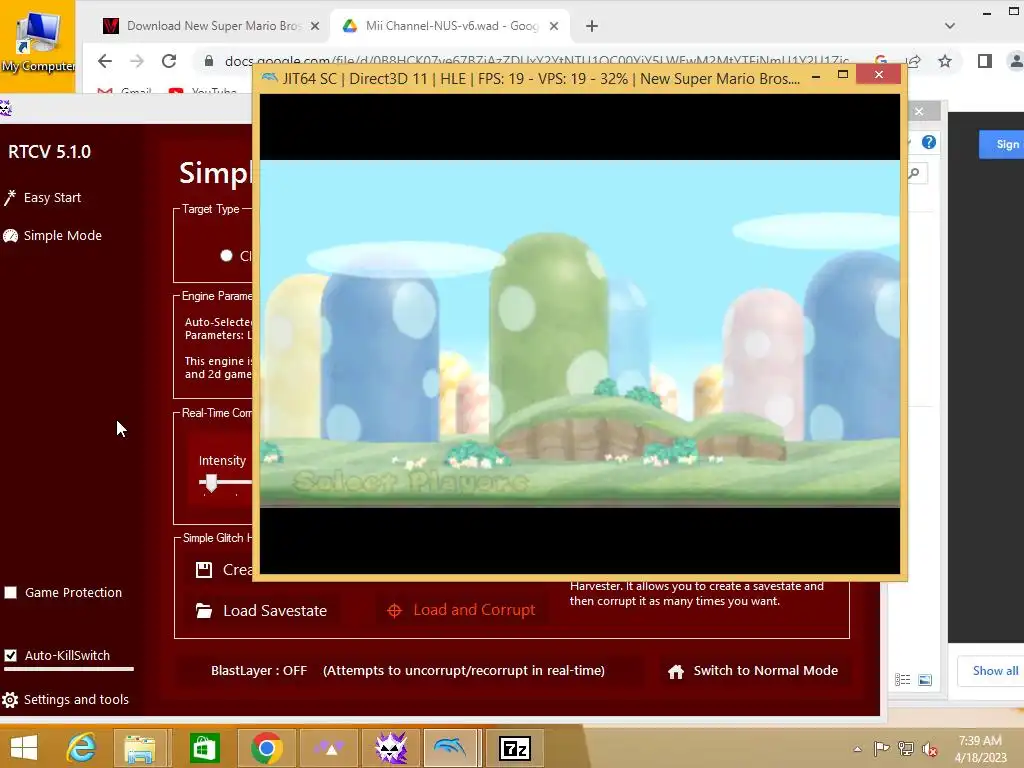The height and width of the screenshot is (768, 1024).
Task: Click the Chrome address bar URL
Action: pyautogui.click(x=536, y=61)
